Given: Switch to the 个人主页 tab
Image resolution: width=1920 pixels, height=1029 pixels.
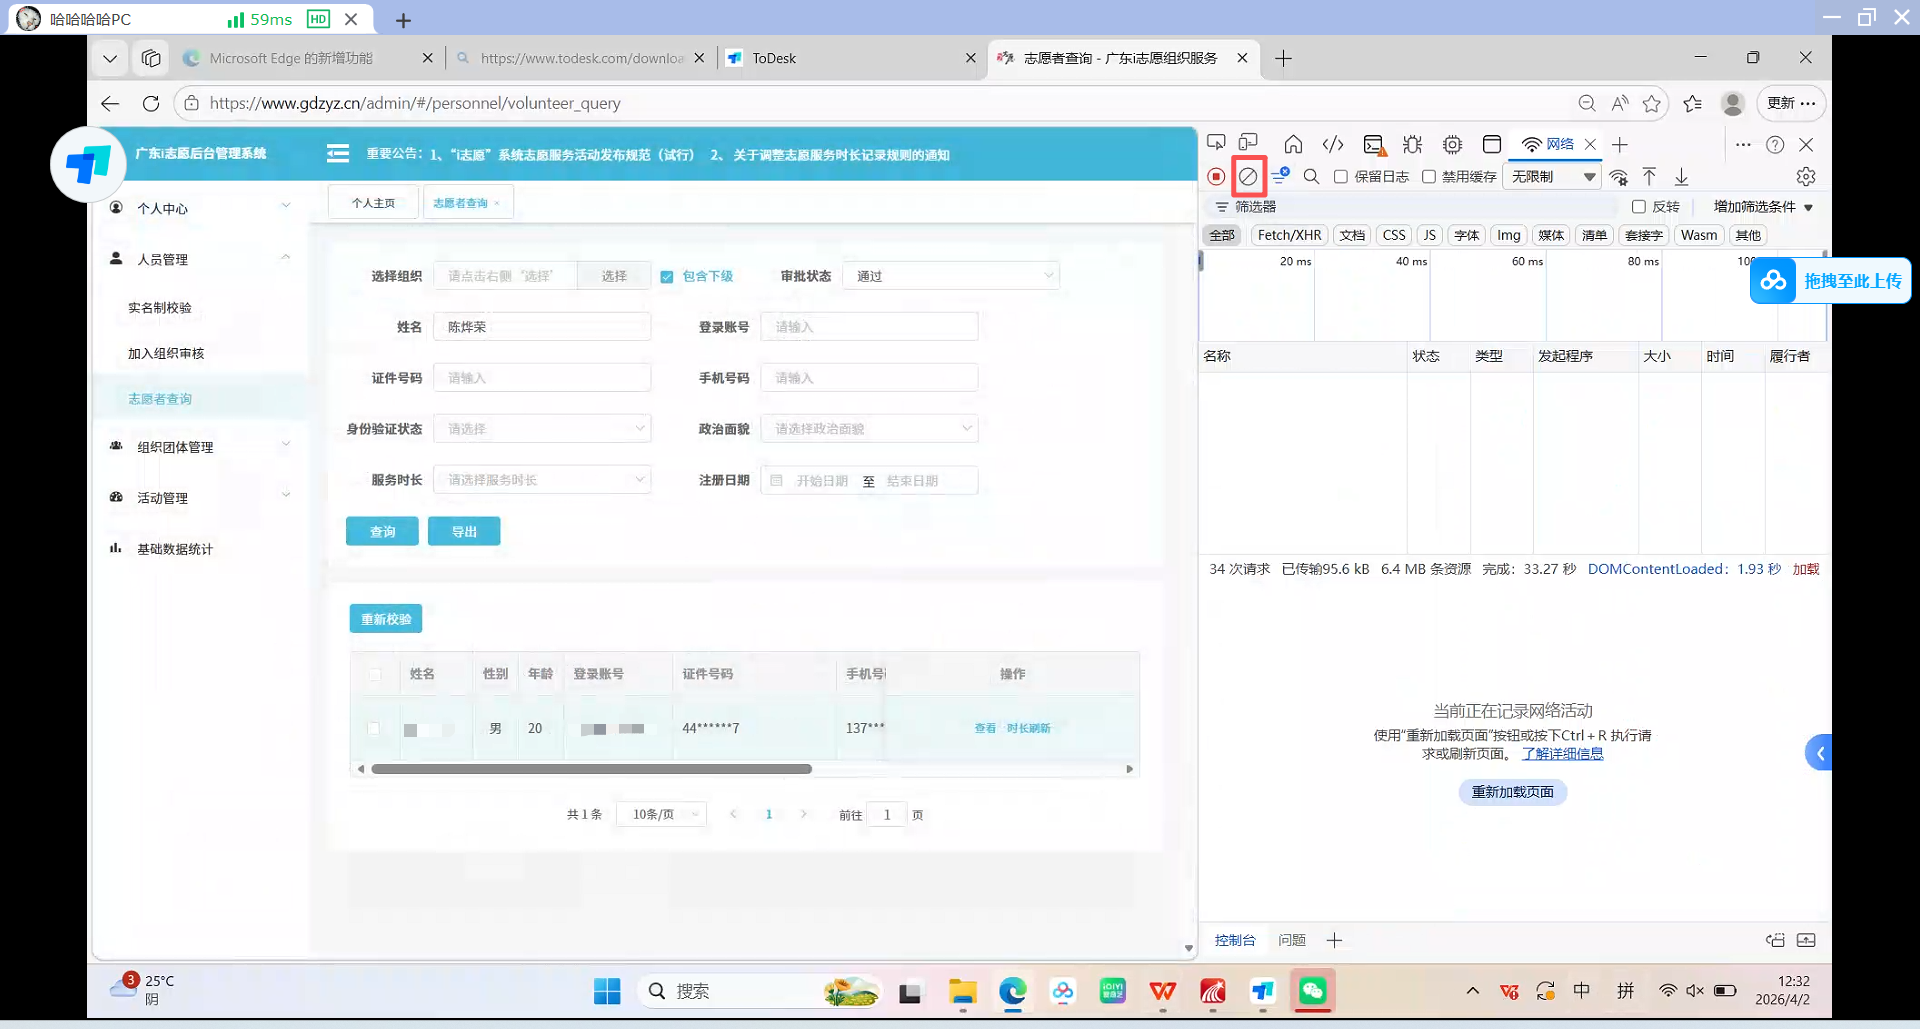Looking at the screenshot, I should (x=373, y=203).
